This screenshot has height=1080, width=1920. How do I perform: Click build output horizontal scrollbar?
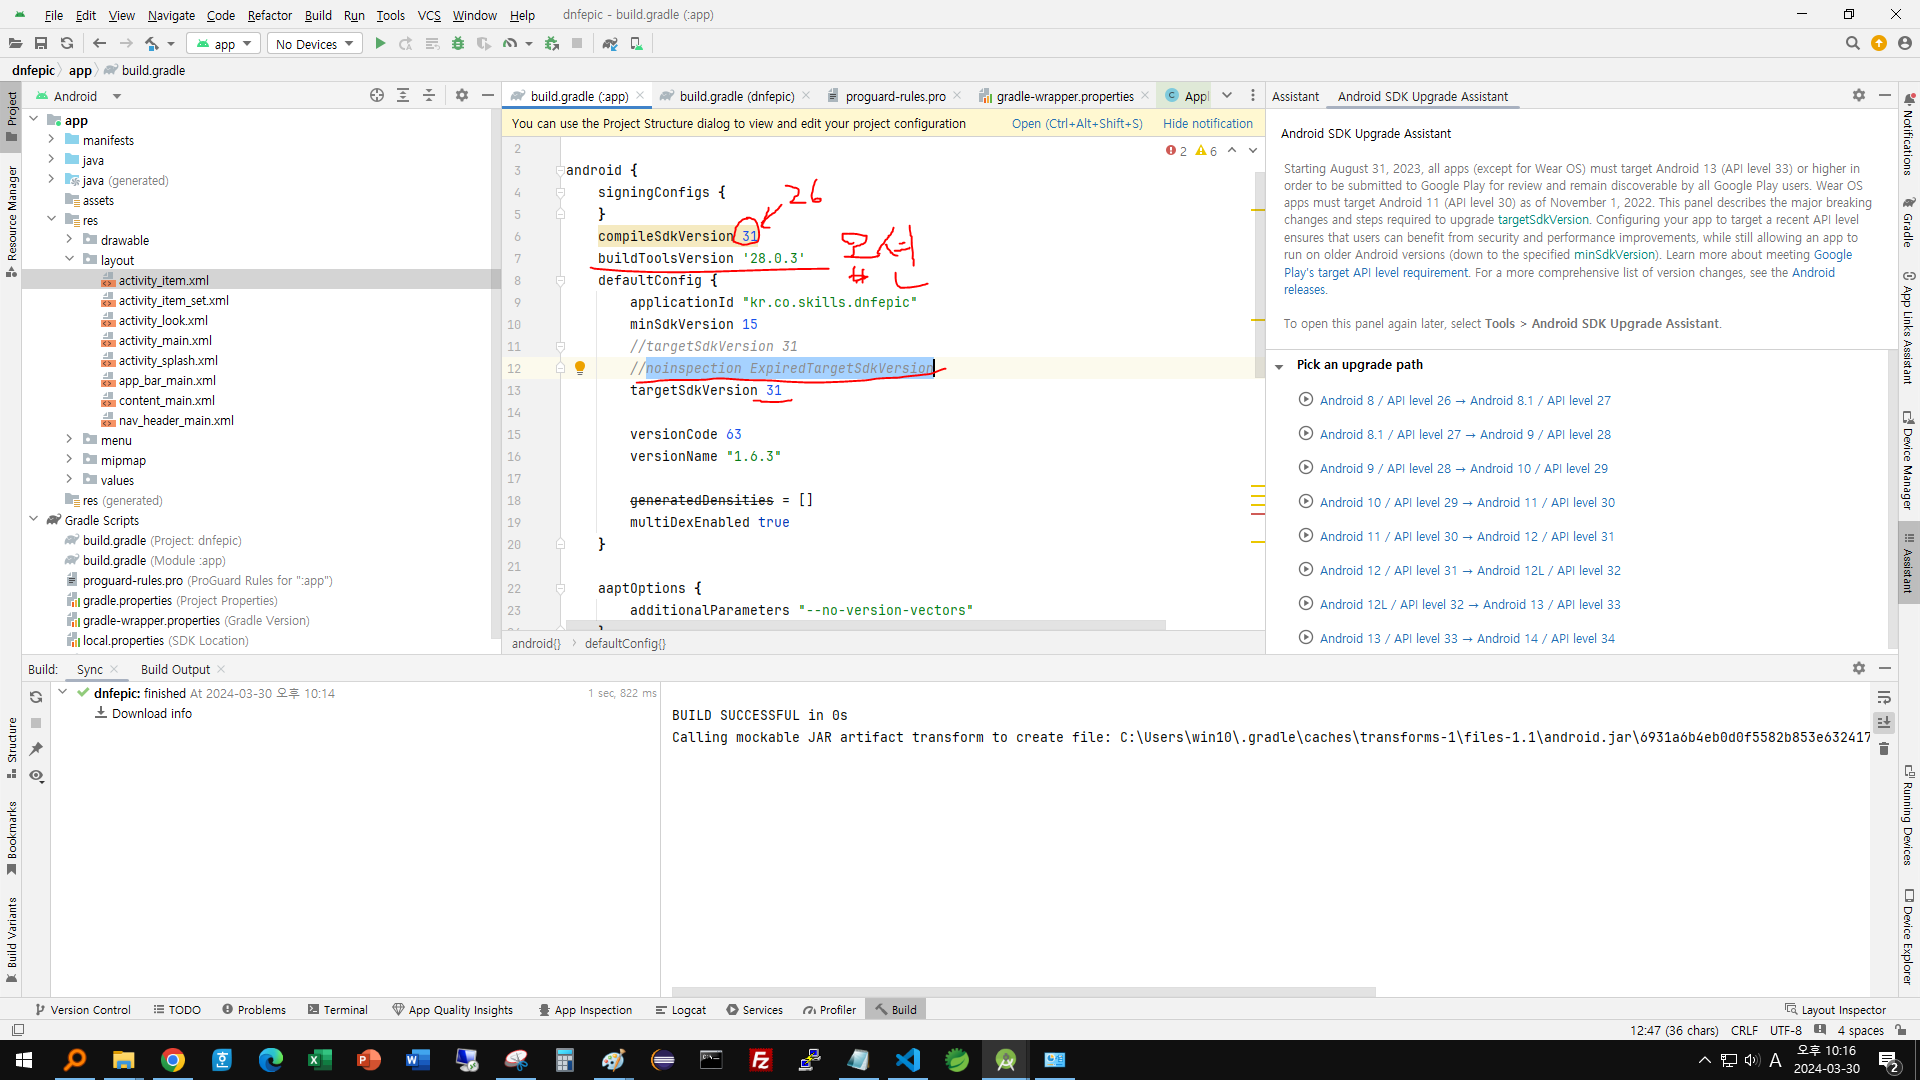point(1020,991)
